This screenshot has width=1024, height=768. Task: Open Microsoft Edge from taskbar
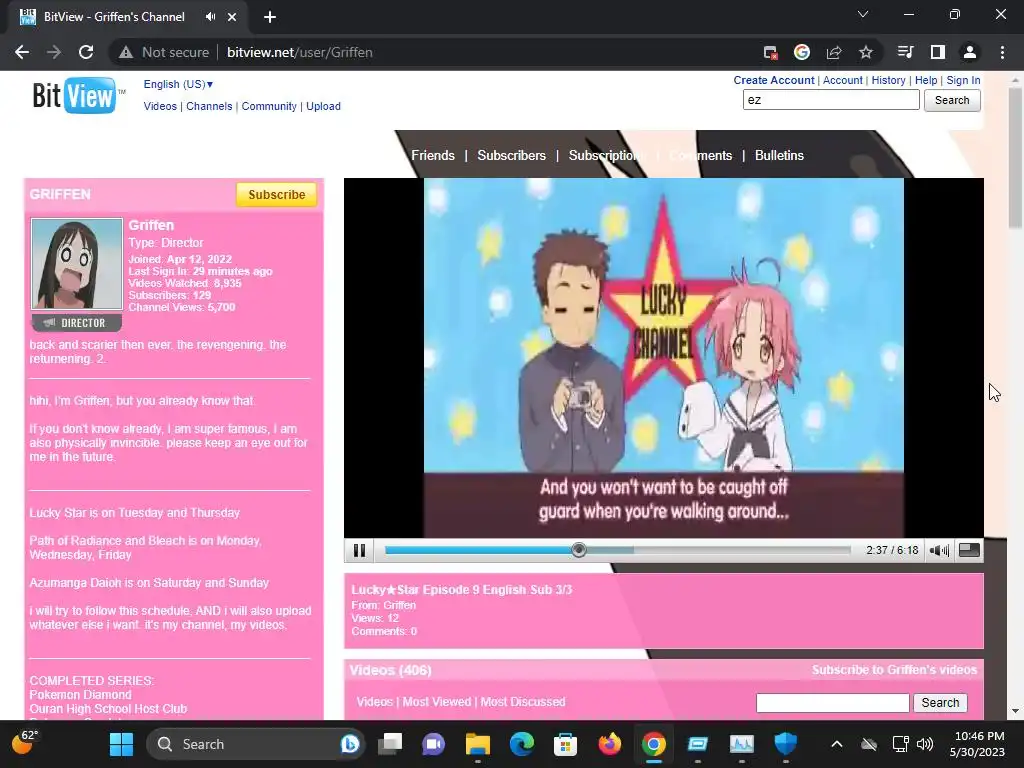point(521,744)
